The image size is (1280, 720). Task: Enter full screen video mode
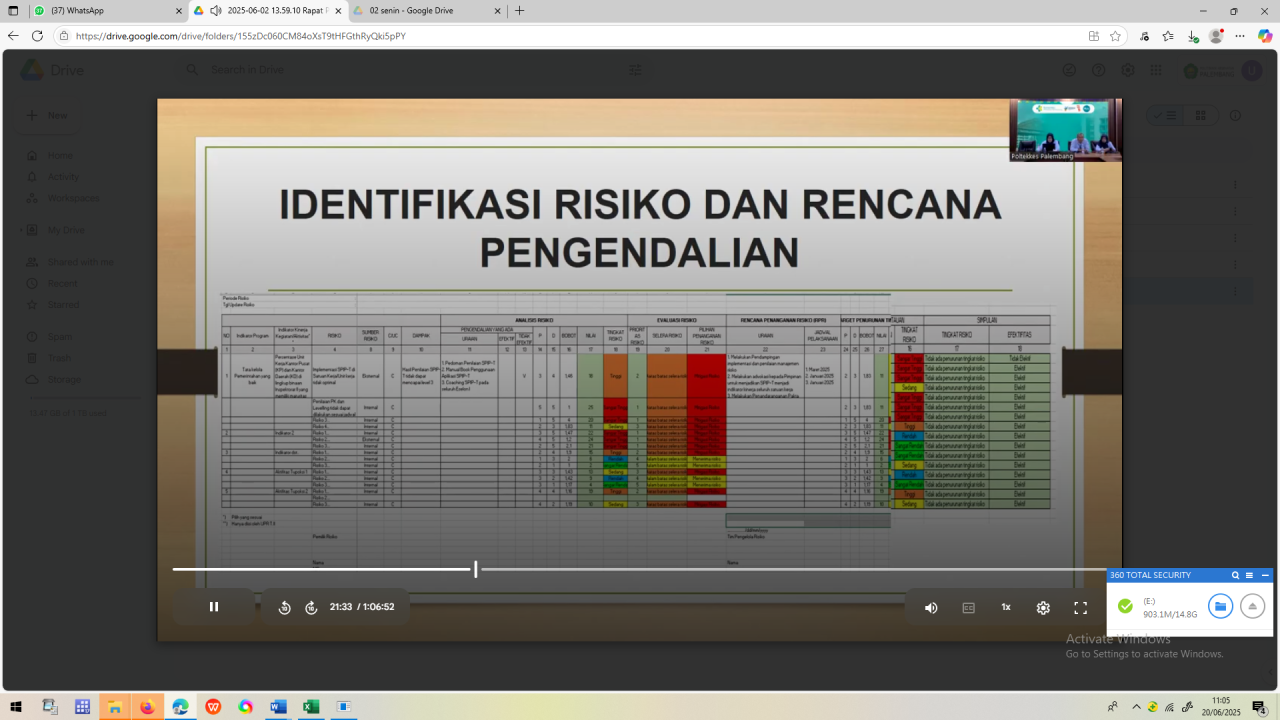point(1080,607)
